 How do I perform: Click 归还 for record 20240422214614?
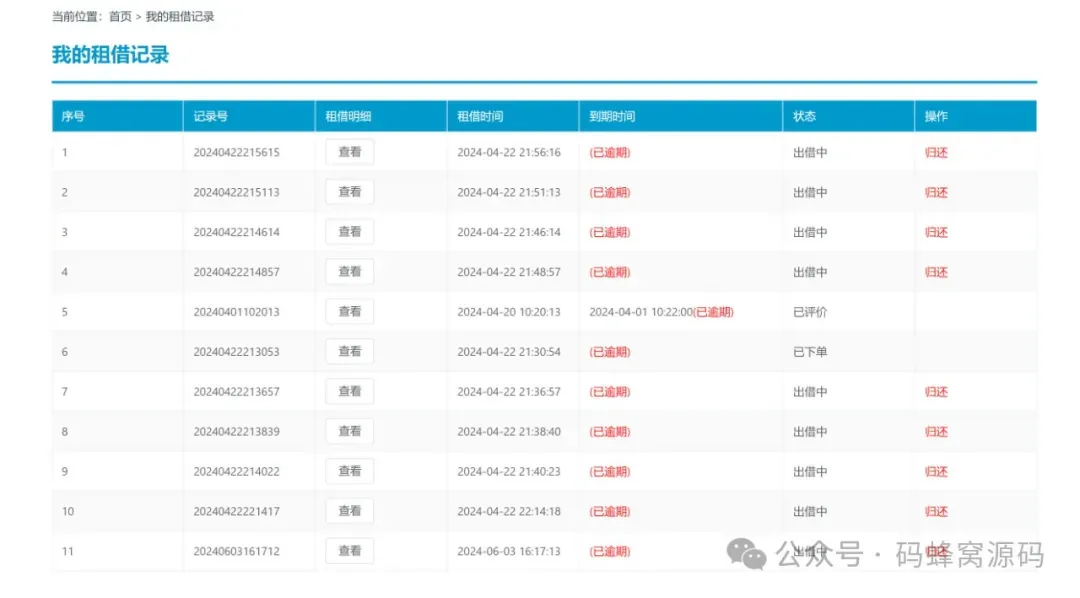[936, 233]
